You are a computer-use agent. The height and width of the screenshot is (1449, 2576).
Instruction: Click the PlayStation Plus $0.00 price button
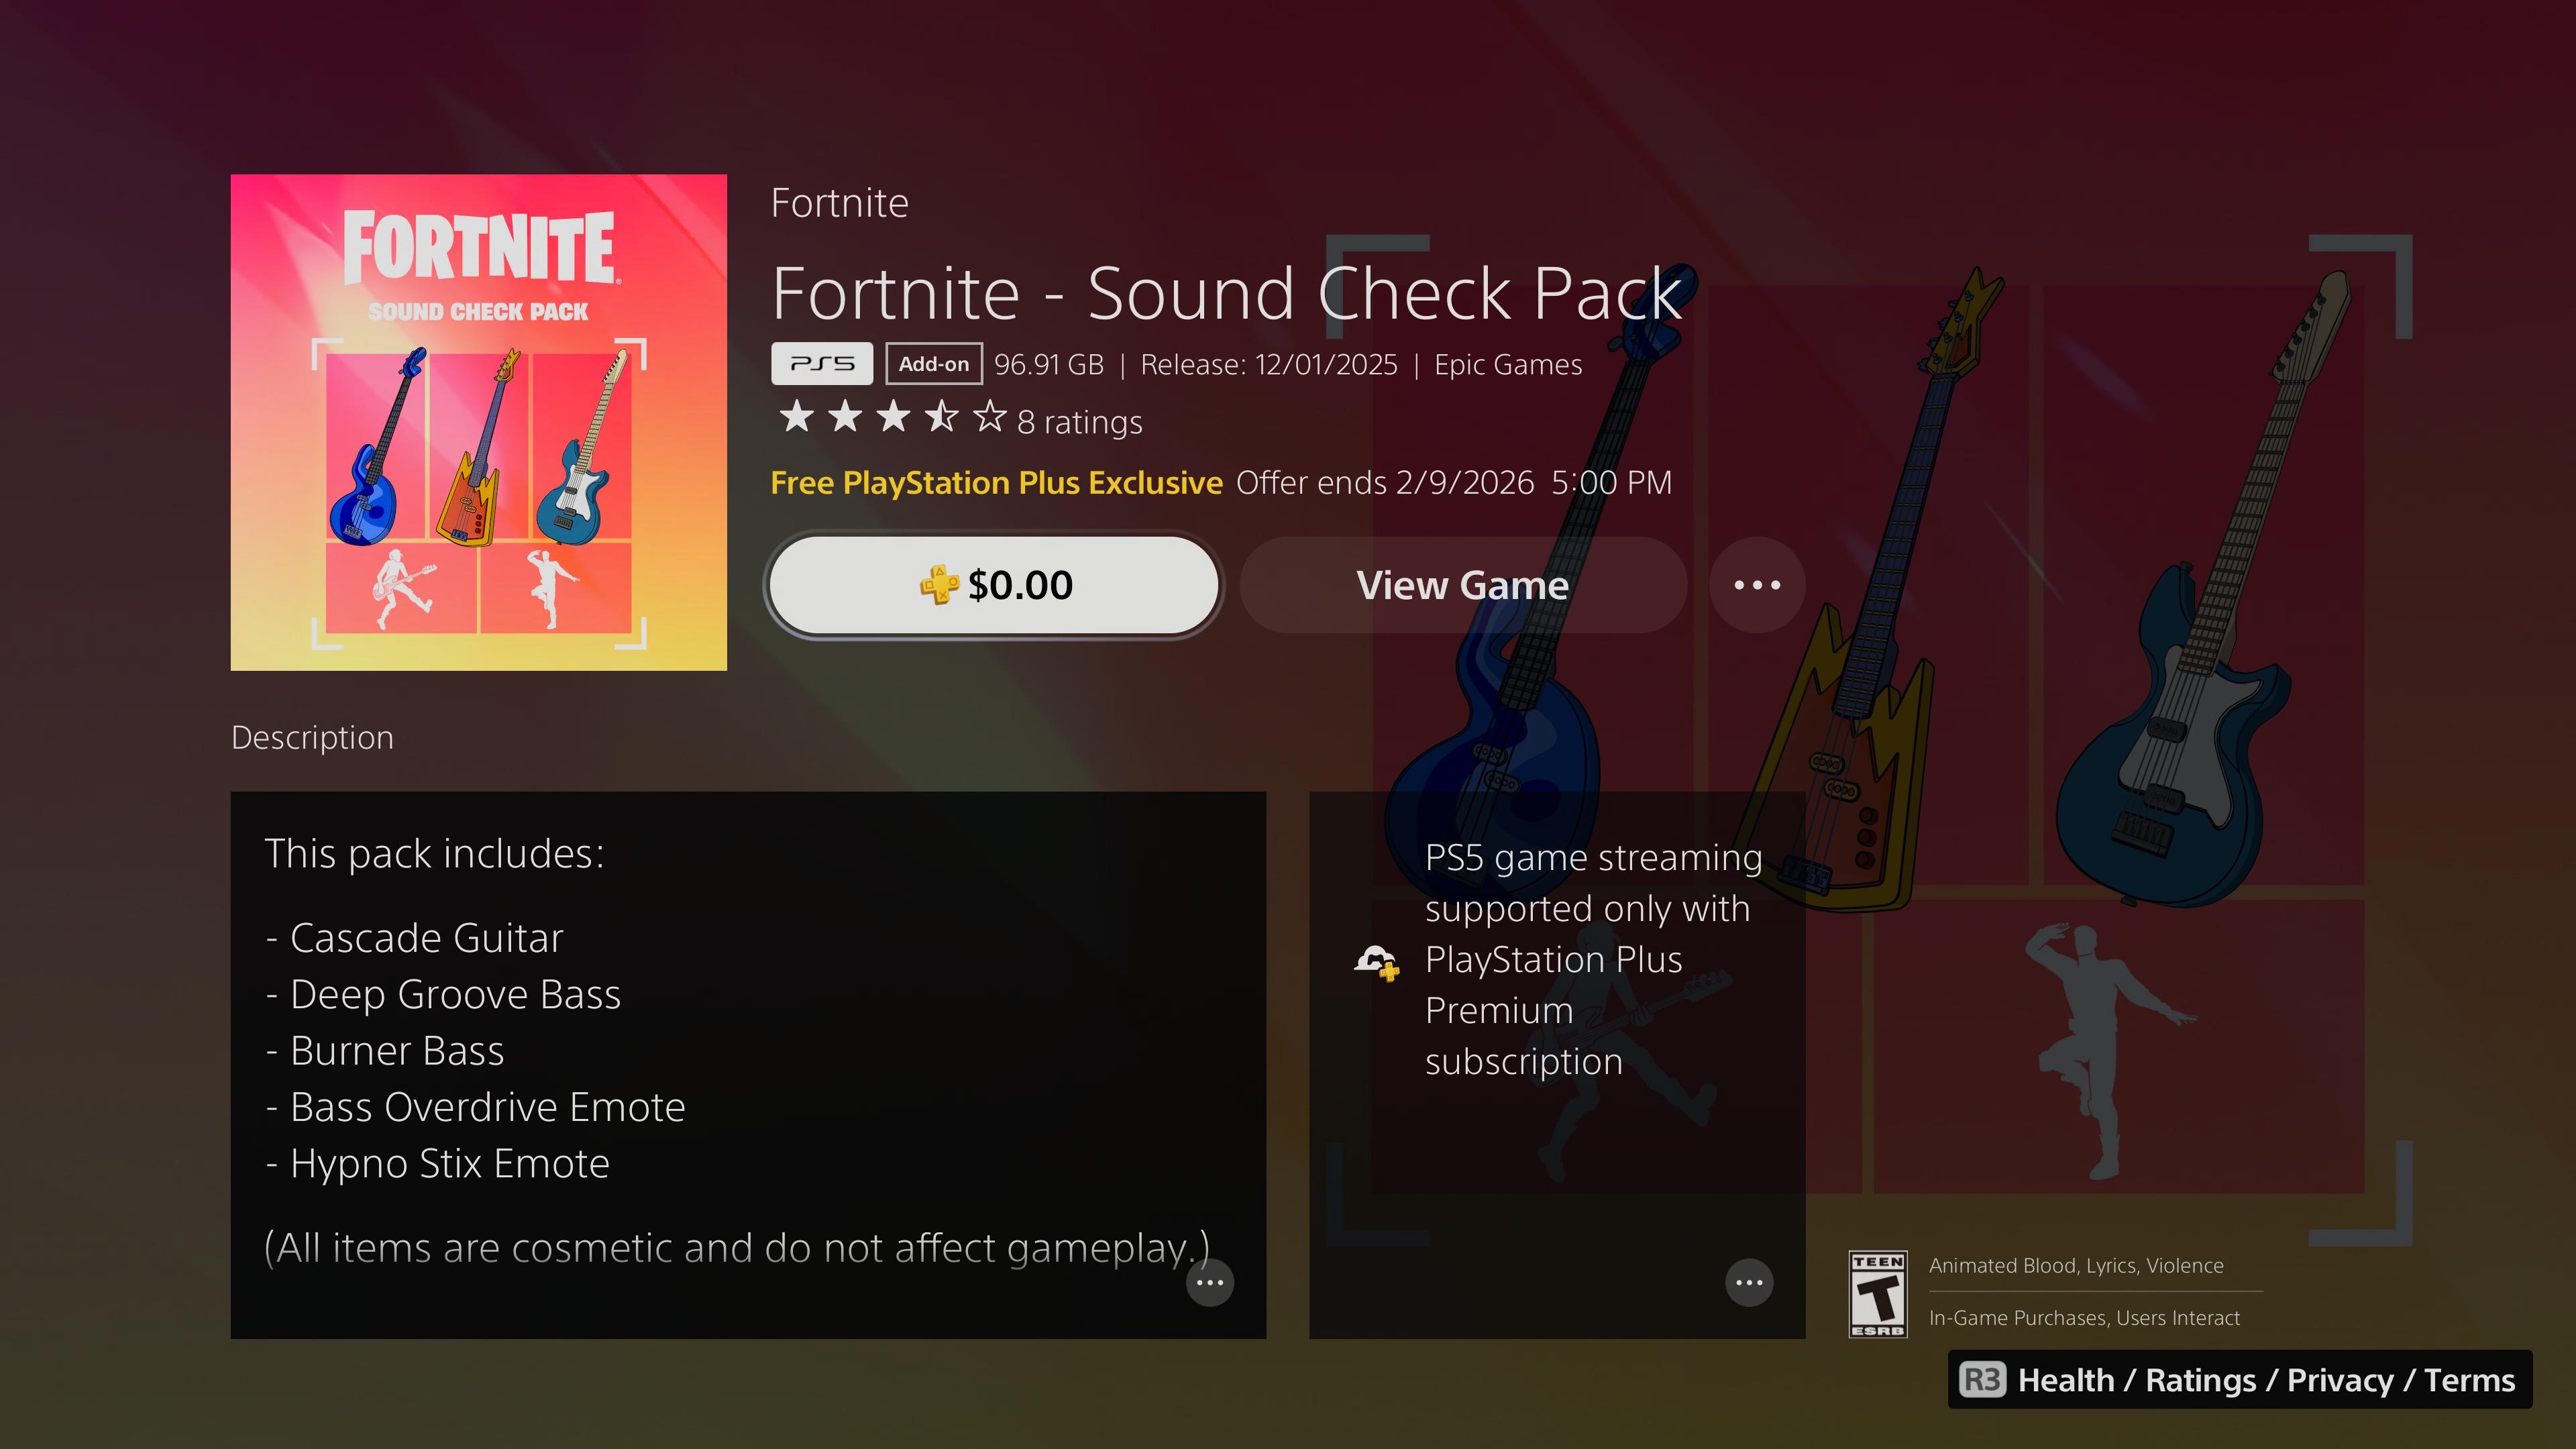pyautogui.click(x=994, y=585)
